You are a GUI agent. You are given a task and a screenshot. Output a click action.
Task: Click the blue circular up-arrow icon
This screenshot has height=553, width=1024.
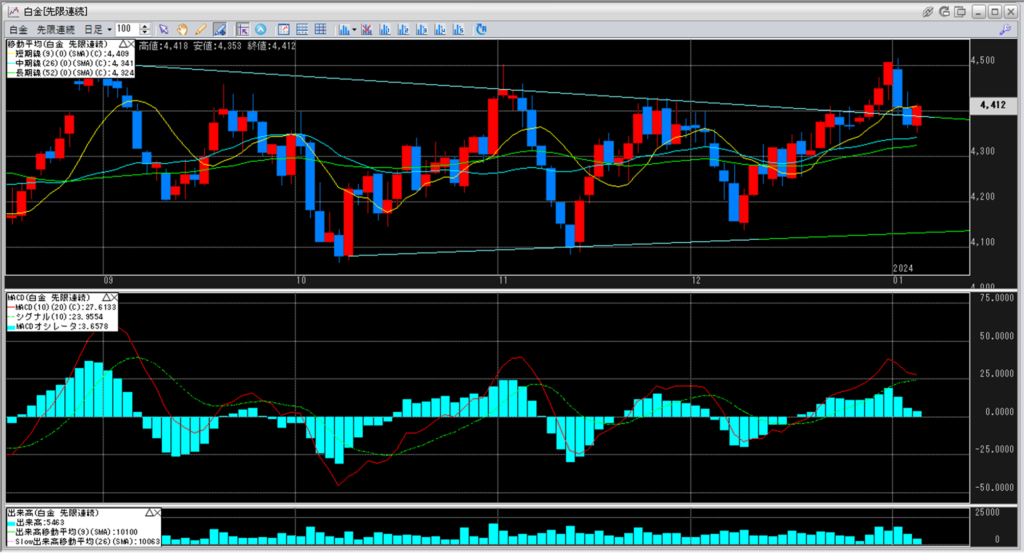tap(261, 29)
